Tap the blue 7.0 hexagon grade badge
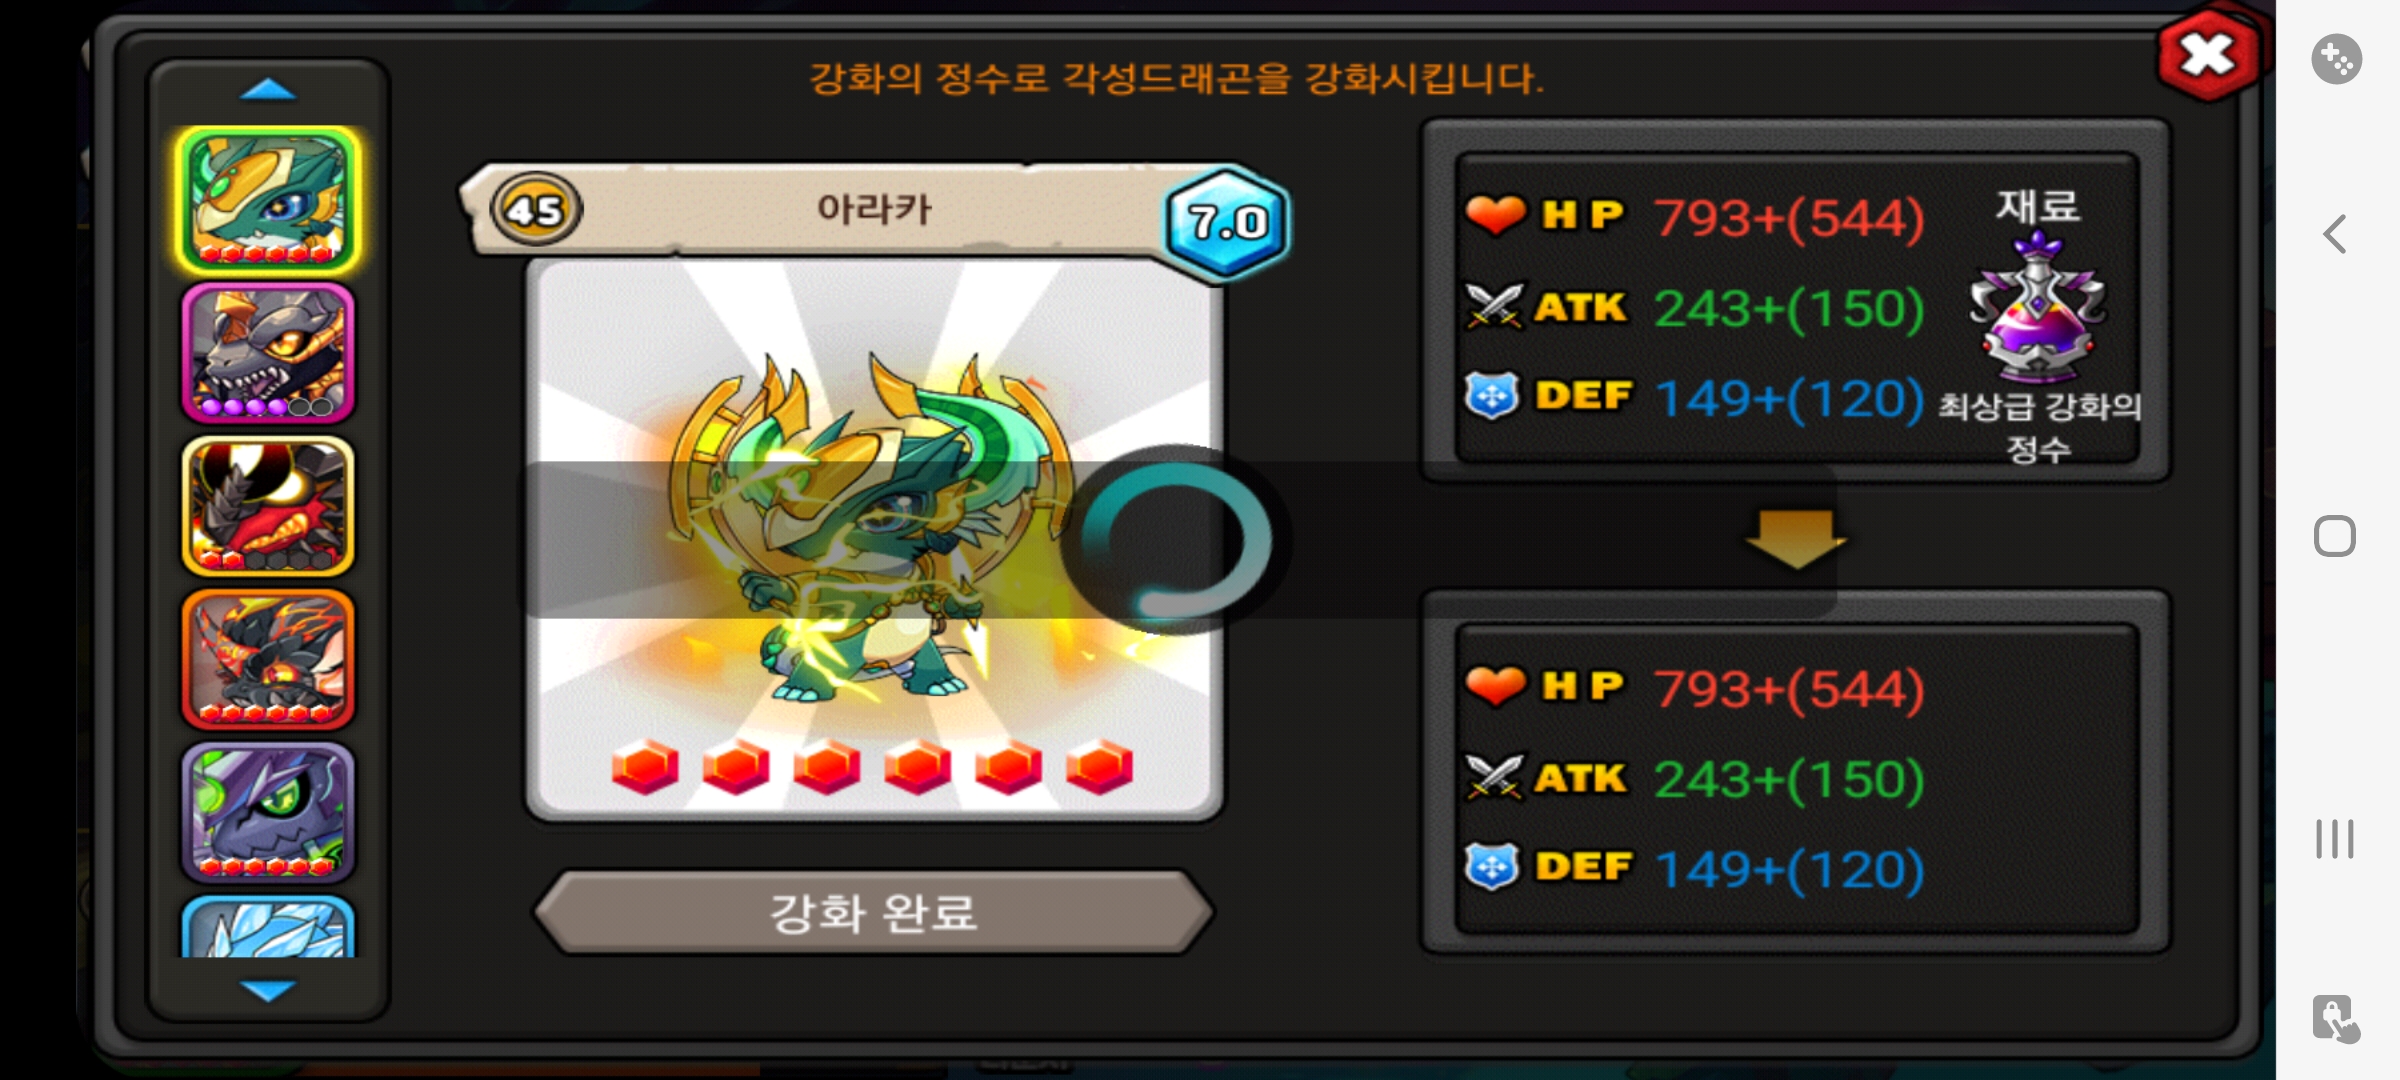Screen dimensions: 2400x1080 [1227, 221]
